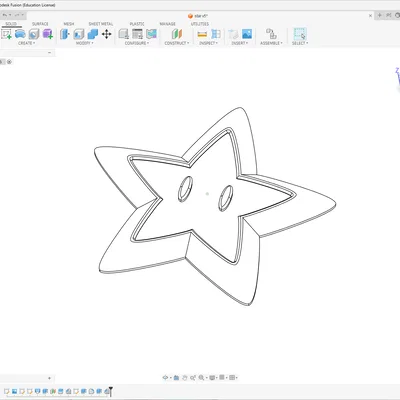Select the Insert image/canvas icon

247,34
